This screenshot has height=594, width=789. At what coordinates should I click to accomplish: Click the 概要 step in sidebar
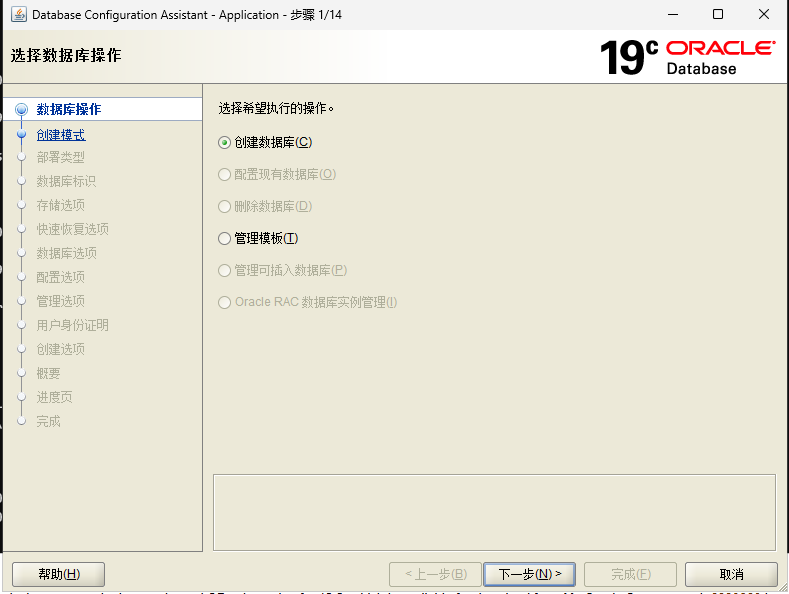click(48, 373)
